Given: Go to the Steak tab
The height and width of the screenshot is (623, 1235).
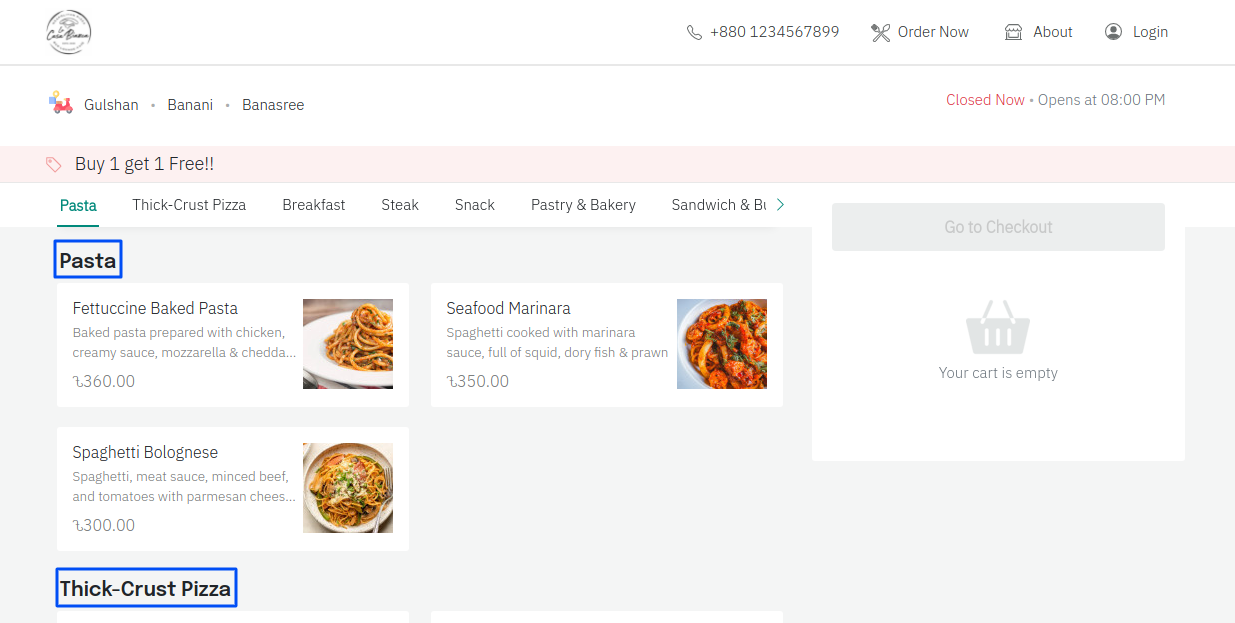Looking at the screenshot, I should point(399,204).
